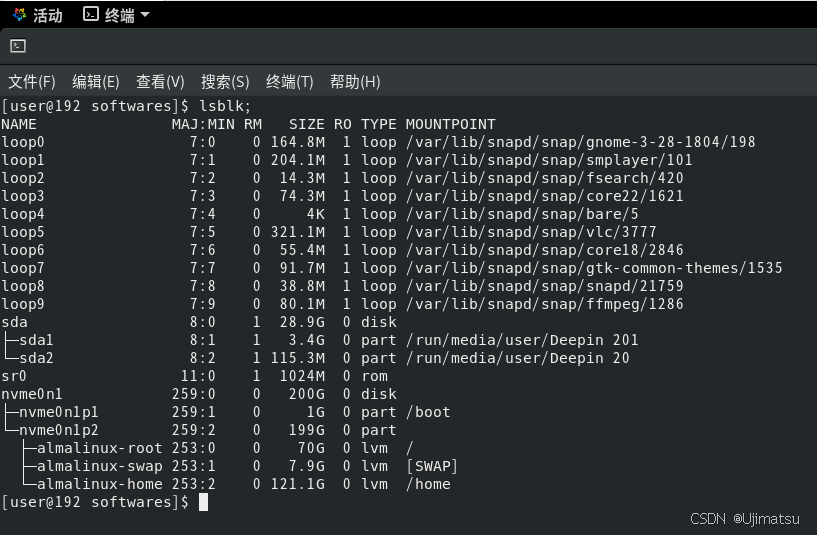Open the 查看(V) menu

[x=160, y=82]
